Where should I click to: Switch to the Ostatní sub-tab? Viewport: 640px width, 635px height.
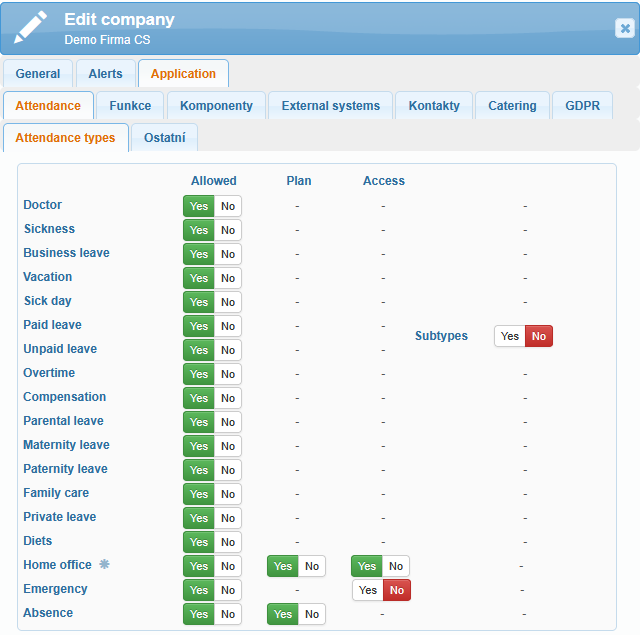pyautogui.click(x=164, y=138)
